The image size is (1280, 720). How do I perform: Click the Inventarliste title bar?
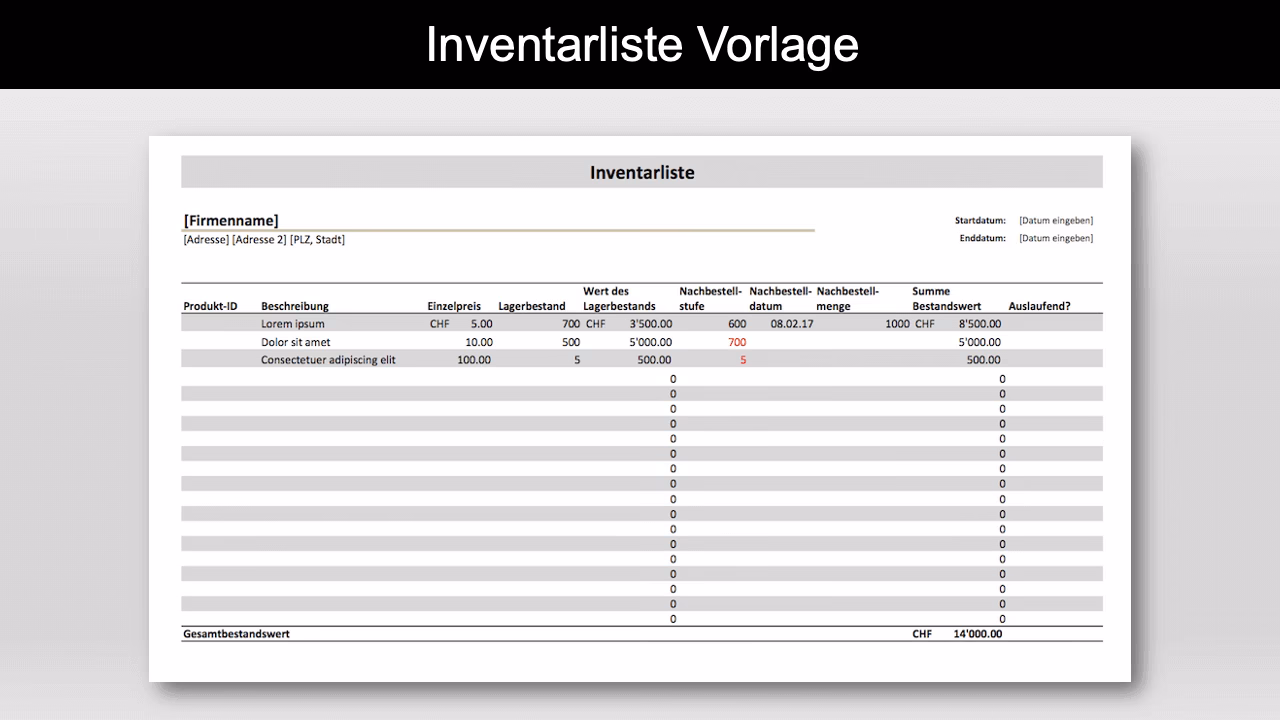click(641, 171)
